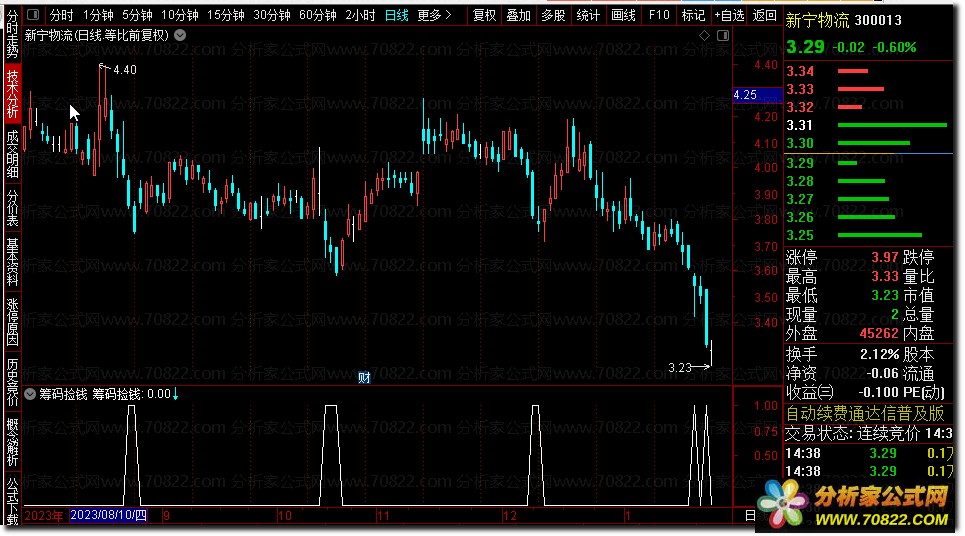Select the 3.30 ask price row
Screen dimensions: 965x536
[869, 143]
